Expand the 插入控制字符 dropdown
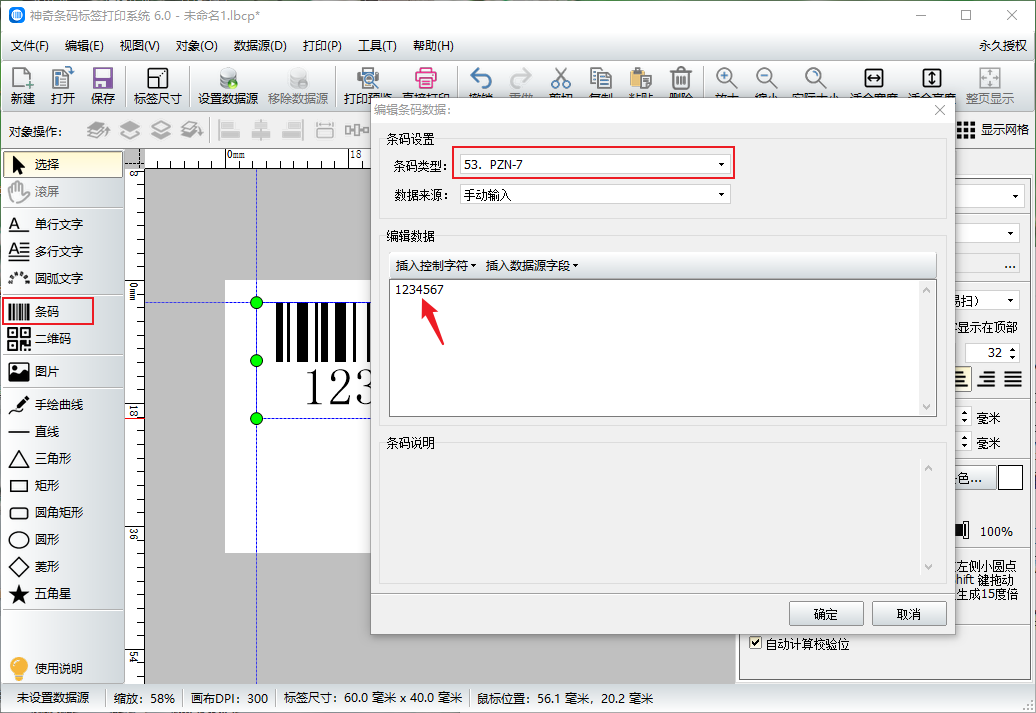Screen dimensions: 1036x713 tap(436, 266)
